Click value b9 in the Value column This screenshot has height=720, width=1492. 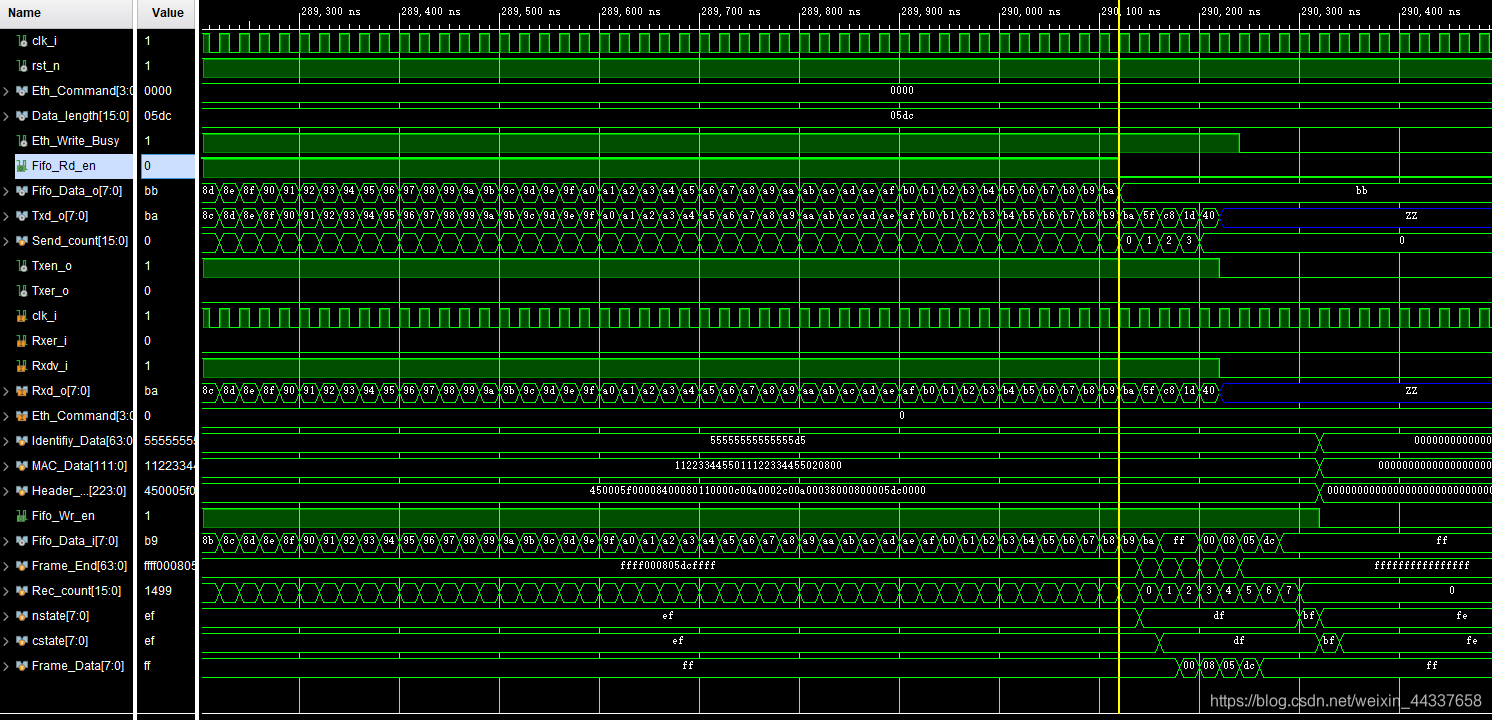pos(151,541)
